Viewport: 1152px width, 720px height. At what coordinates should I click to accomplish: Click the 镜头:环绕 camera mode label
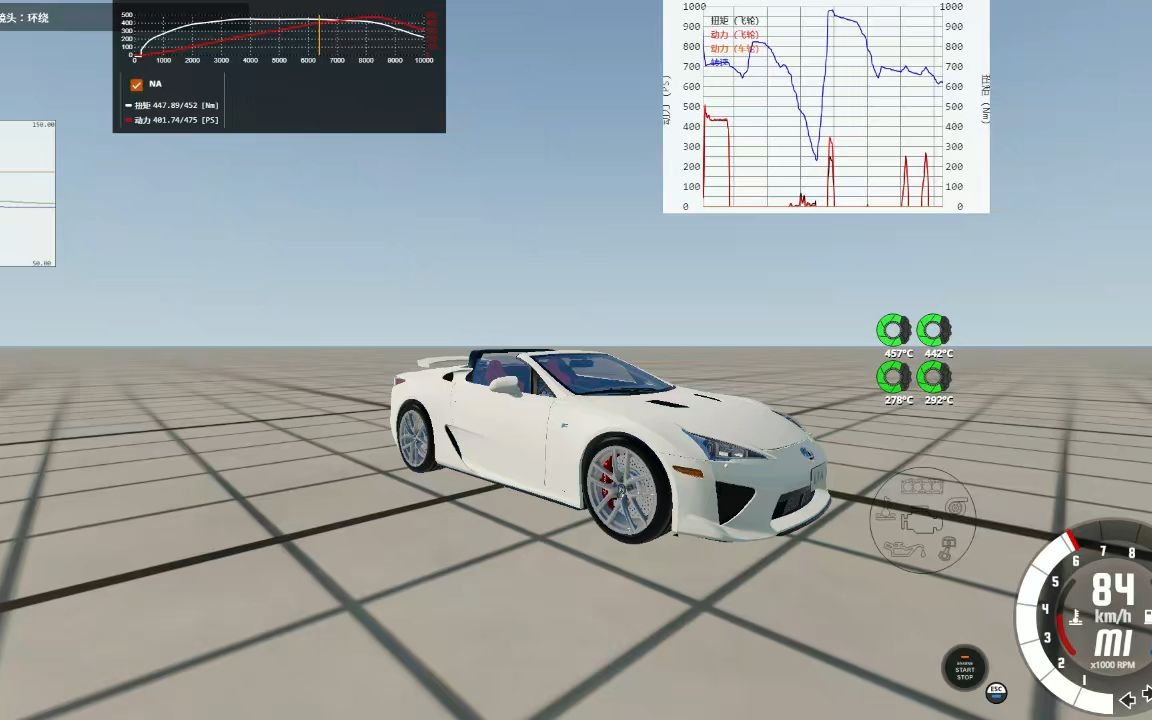point(24,18)
